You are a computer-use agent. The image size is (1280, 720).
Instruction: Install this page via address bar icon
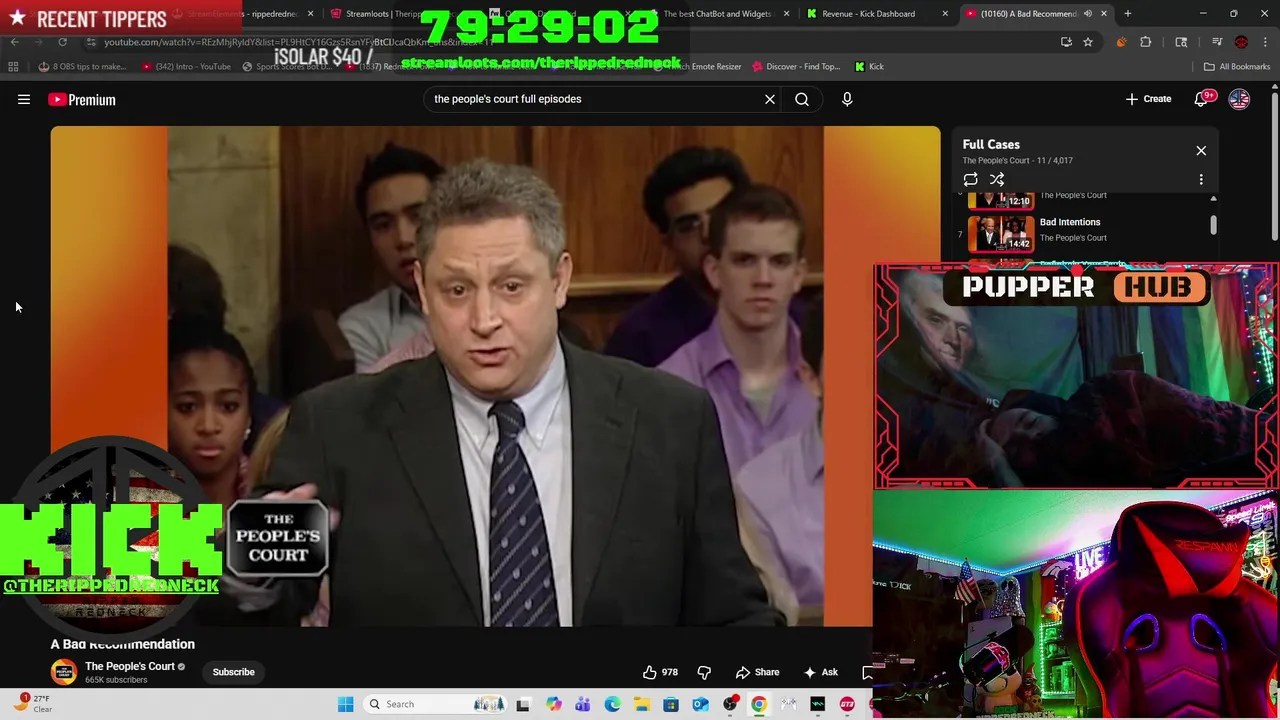point(1066,42)
